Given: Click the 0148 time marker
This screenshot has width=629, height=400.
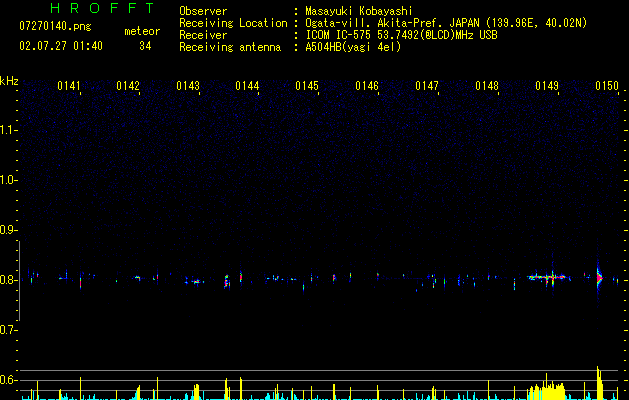Looking at the screenshot, I should pos(487,86).
